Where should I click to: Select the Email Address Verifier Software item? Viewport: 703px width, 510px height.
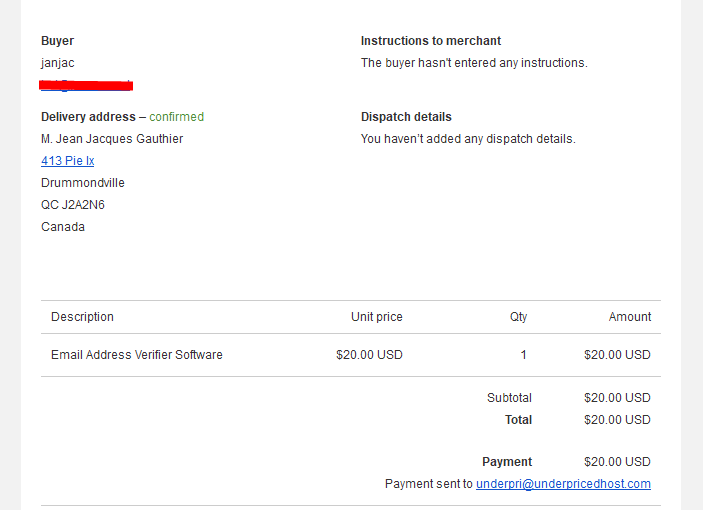(x=137, y=355)
